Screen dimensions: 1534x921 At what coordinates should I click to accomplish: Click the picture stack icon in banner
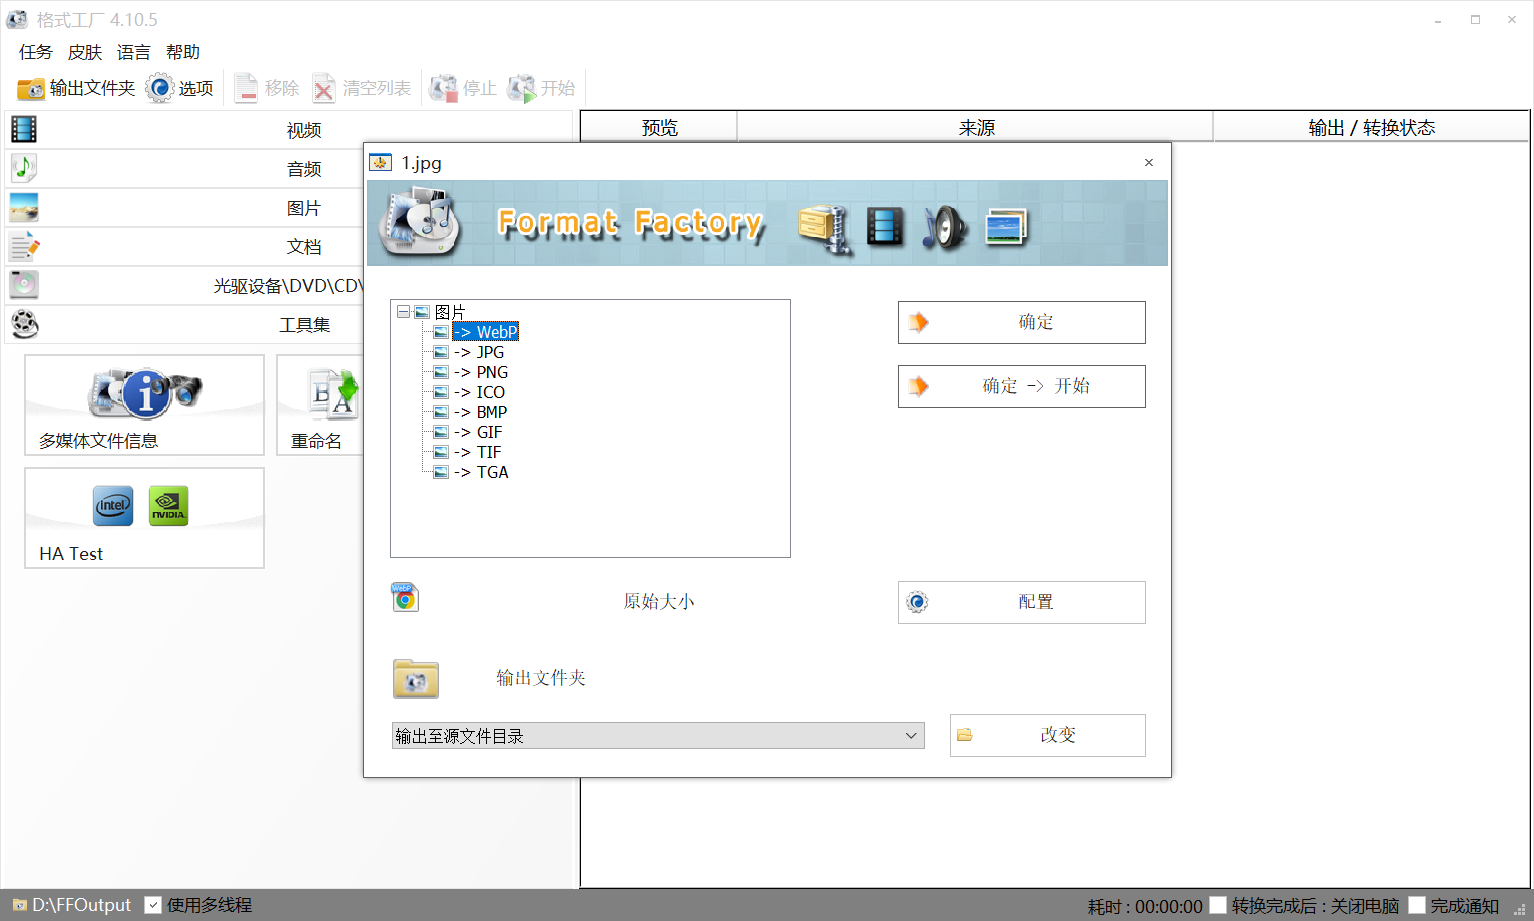pos(1006,227)
